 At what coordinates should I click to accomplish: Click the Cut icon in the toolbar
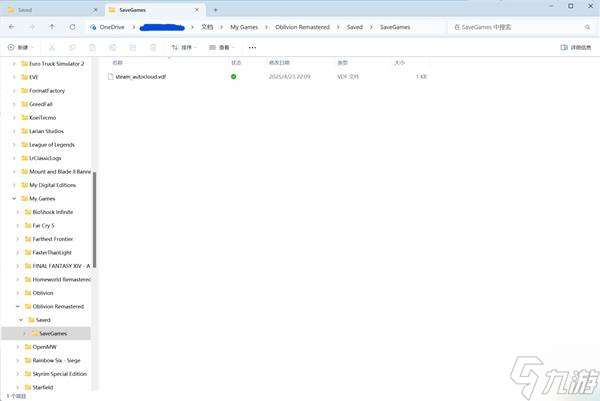pos(52,47)
